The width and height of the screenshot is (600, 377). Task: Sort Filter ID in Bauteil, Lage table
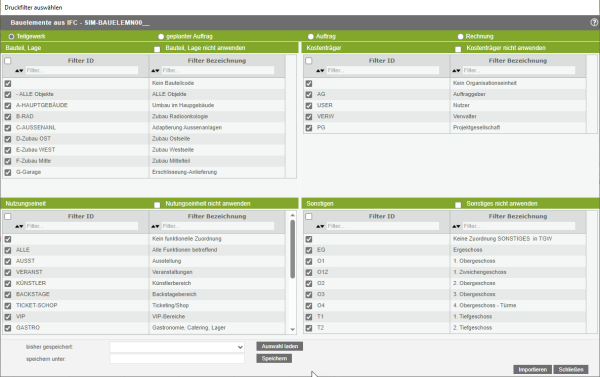pos(19,70)
